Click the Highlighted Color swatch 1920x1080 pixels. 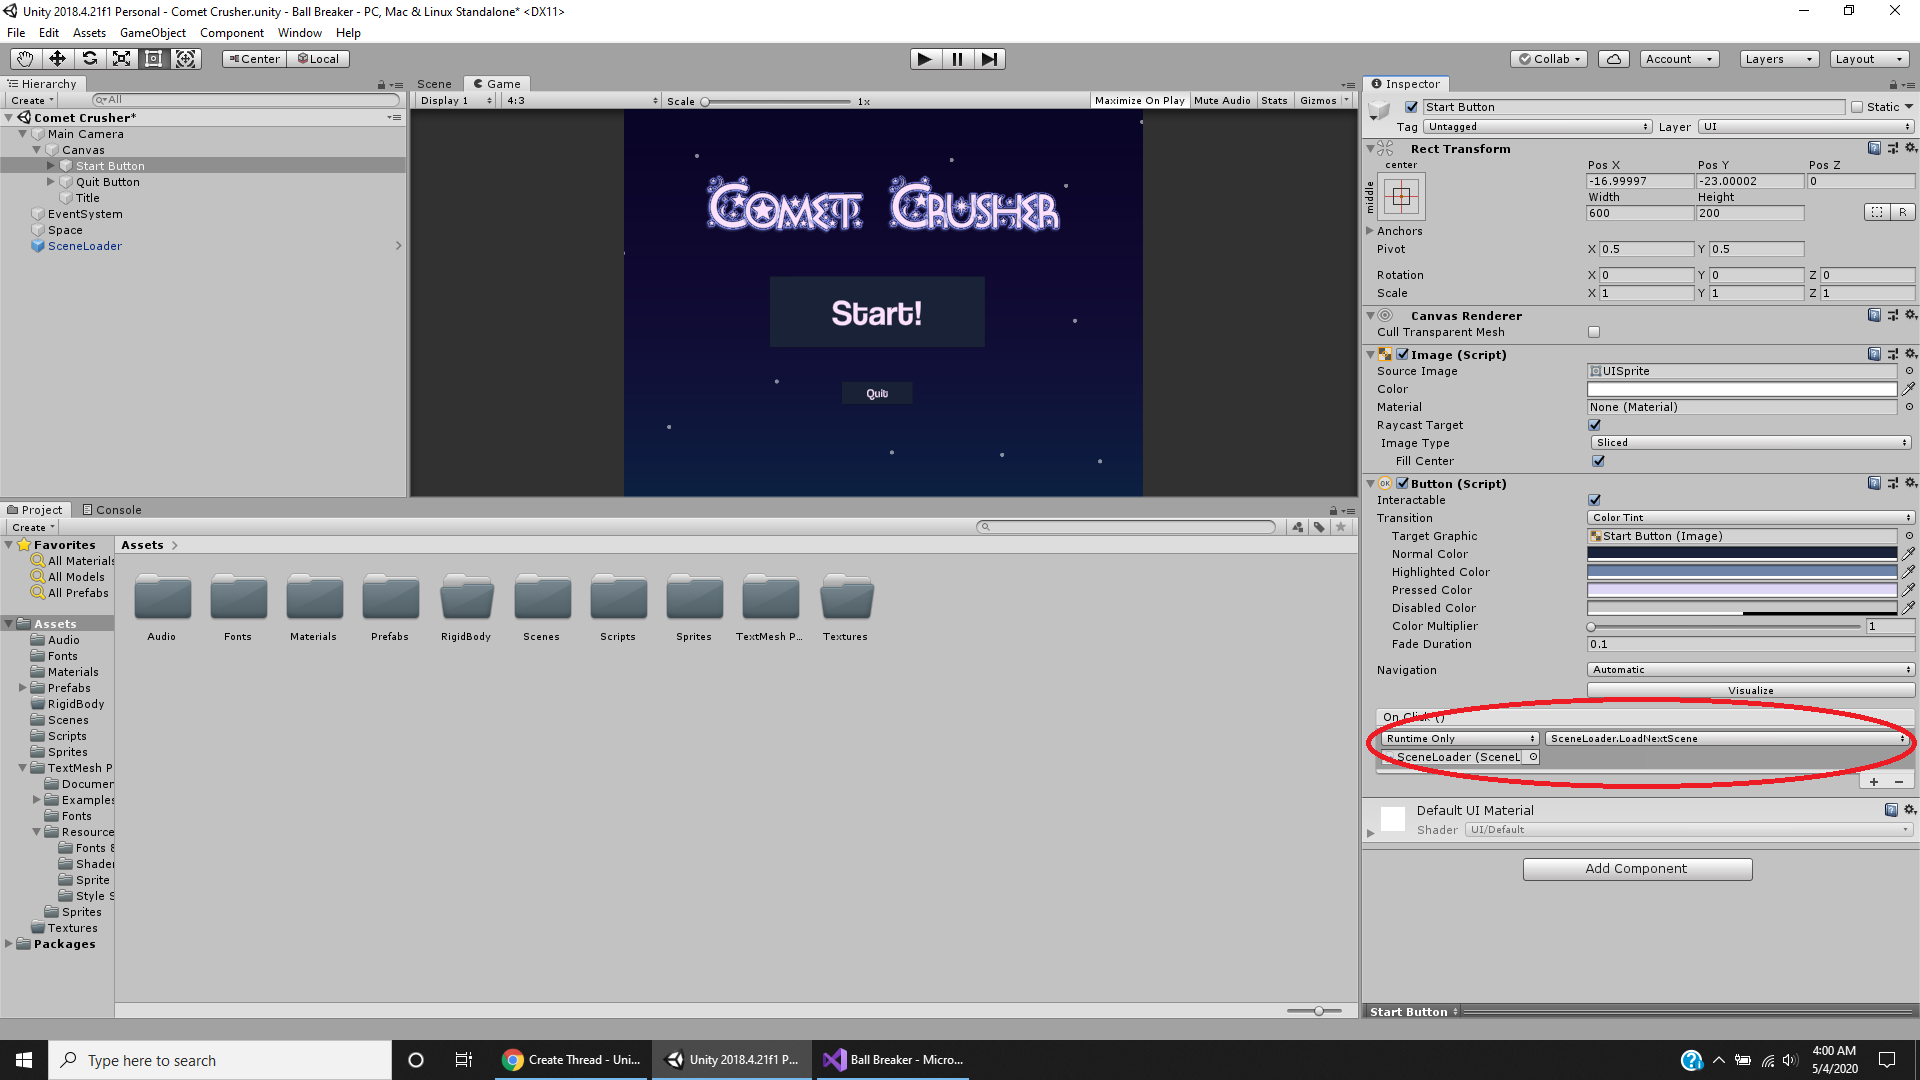click(1741, 572)
